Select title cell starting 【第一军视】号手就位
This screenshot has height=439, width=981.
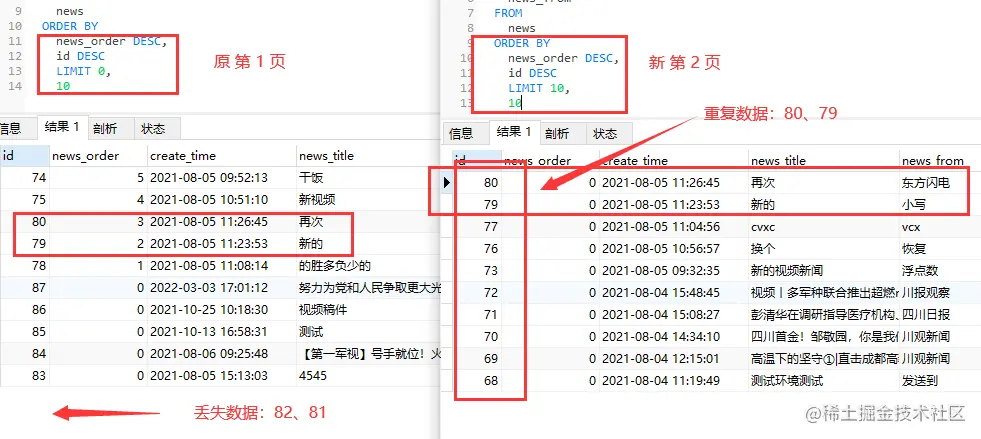click(369, 354)
